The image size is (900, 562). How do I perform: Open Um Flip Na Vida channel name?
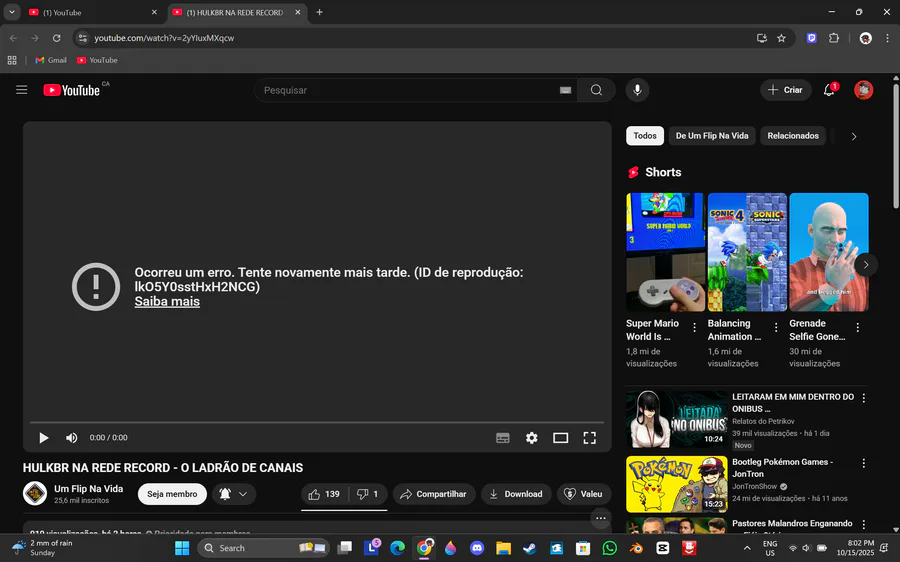coord(88,489)
